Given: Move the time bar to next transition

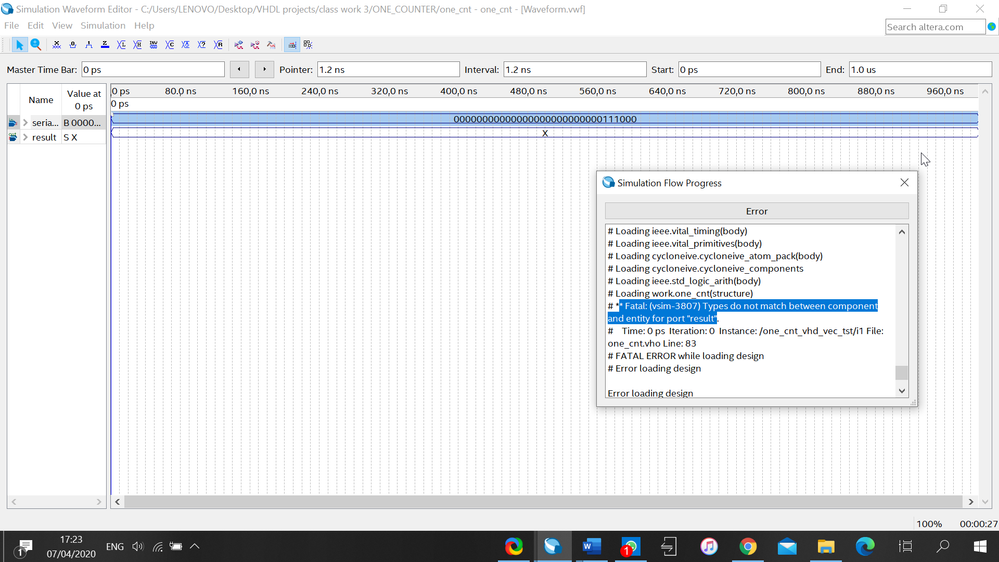Looking at the screenshot, I should [x=264, y=70].
